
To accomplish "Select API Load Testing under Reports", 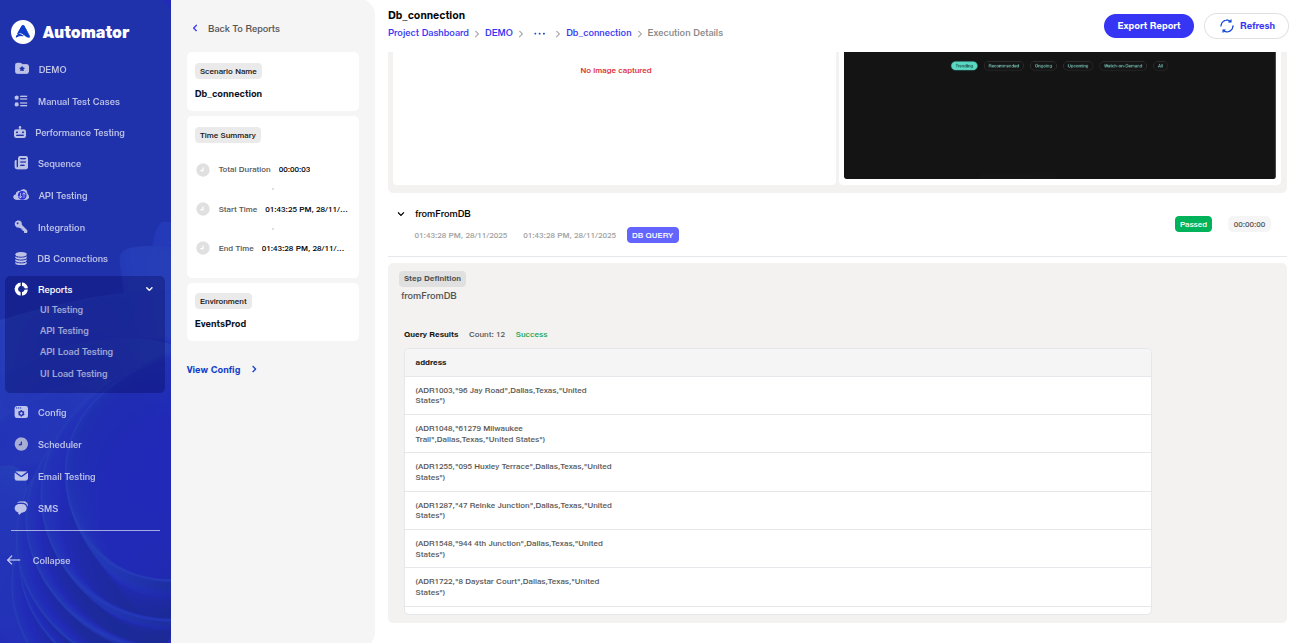I will 76,352.
